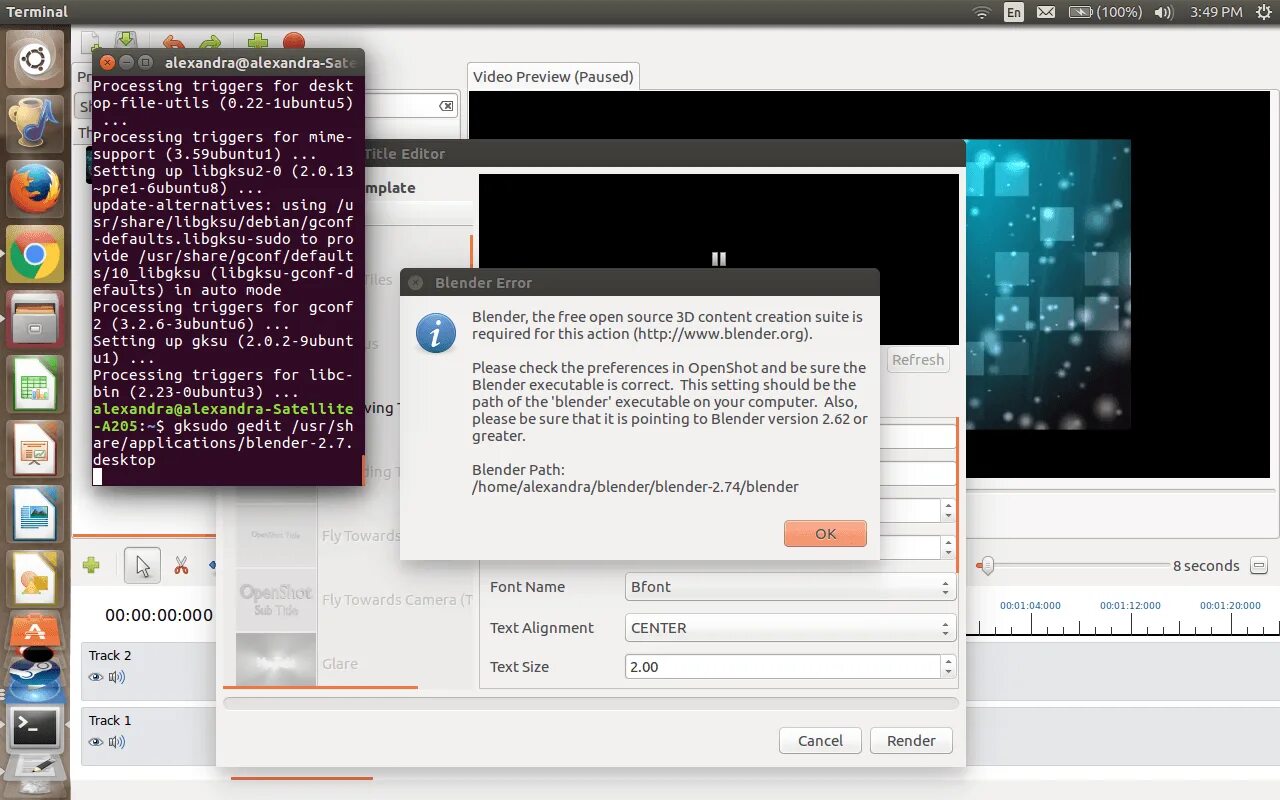The height and width of the screenshot is (800, 1280).
Task: Switch to Terminal via dock icon
Action: click(x=35, y=729)
